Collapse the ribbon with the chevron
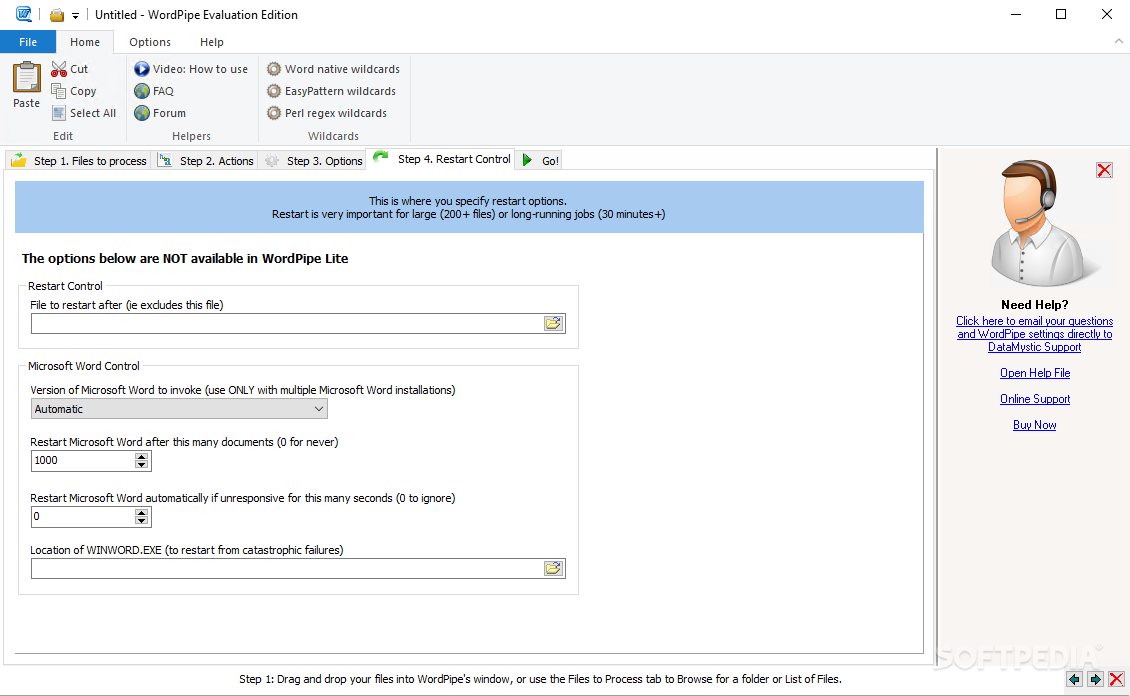1130x696 pixels. point(1118,42)
